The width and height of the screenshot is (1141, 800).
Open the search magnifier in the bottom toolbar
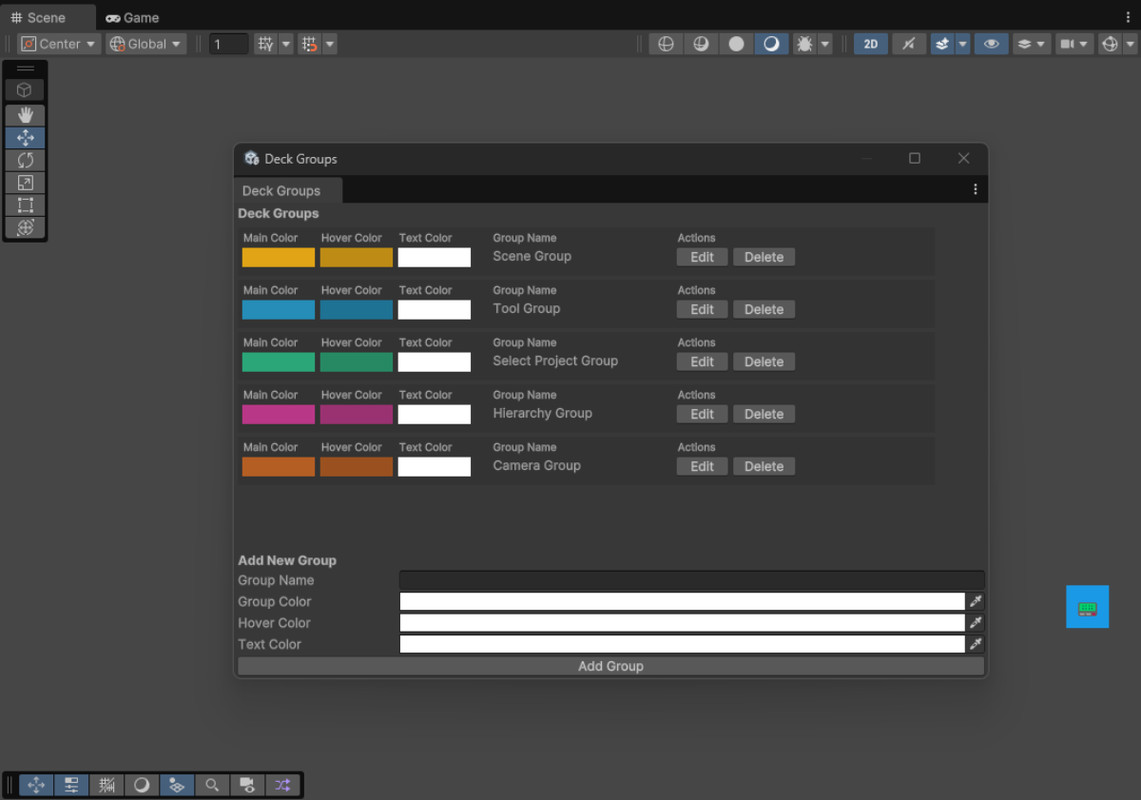[212, 785]
